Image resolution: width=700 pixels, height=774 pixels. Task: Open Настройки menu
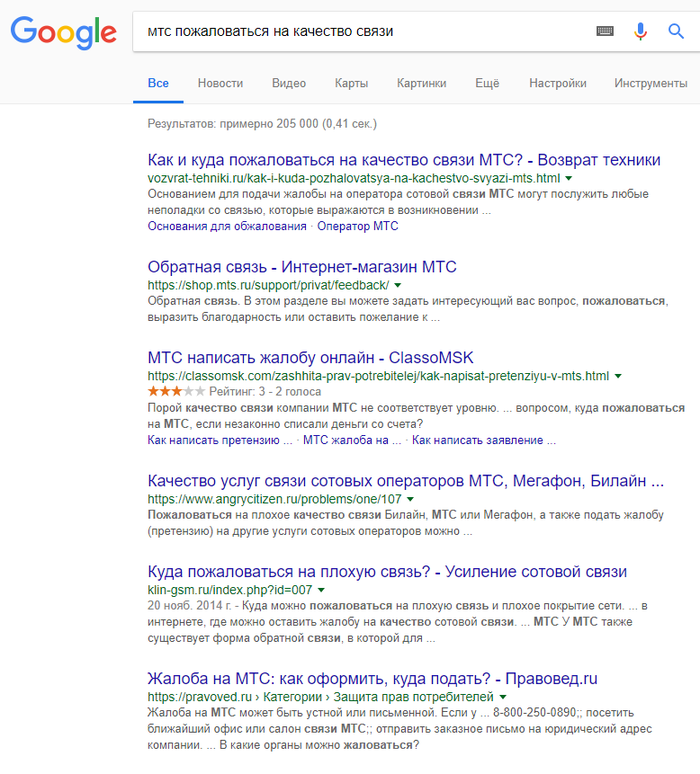coord(558,83)
